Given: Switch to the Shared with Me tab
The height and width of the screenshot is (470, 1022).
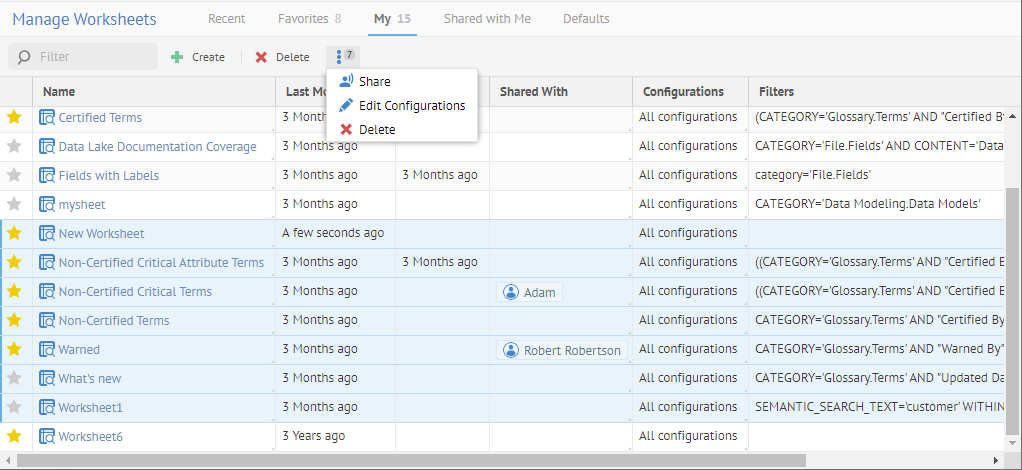Looking at the screenshot, I should click(487, 19).
